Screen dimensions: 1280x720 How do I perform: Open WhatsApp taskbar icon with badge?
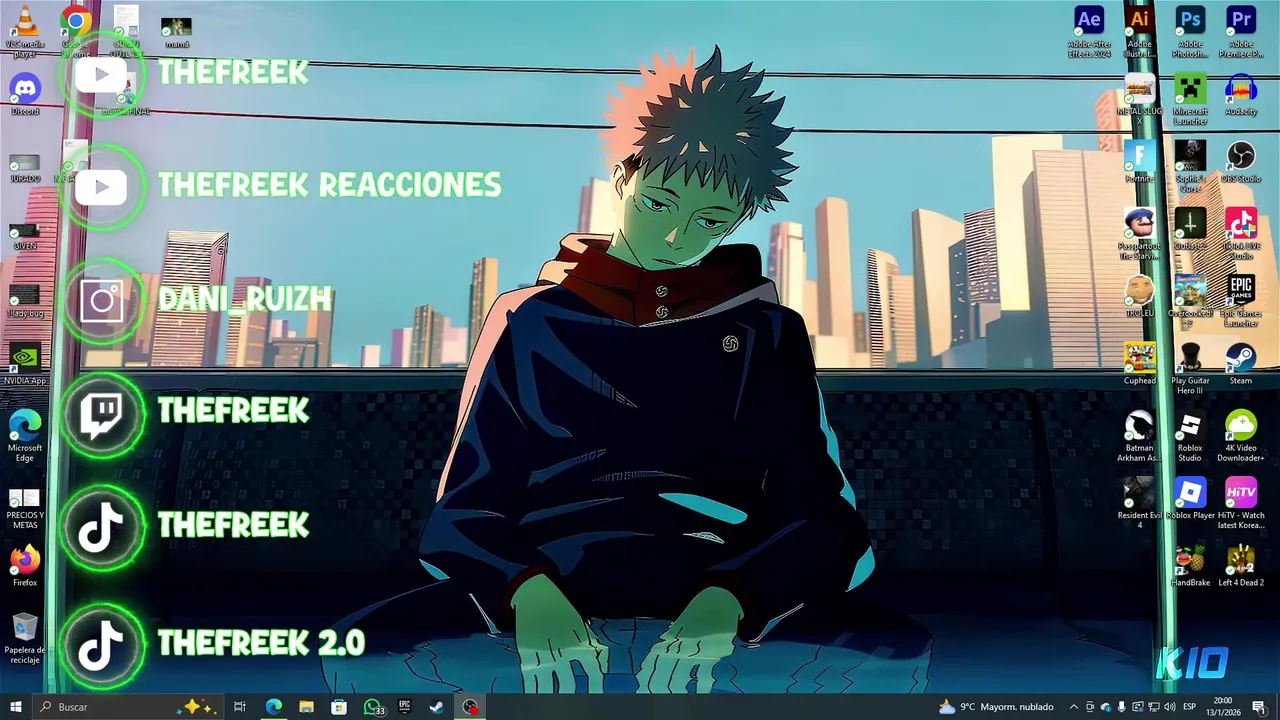[x=373, y=707]
